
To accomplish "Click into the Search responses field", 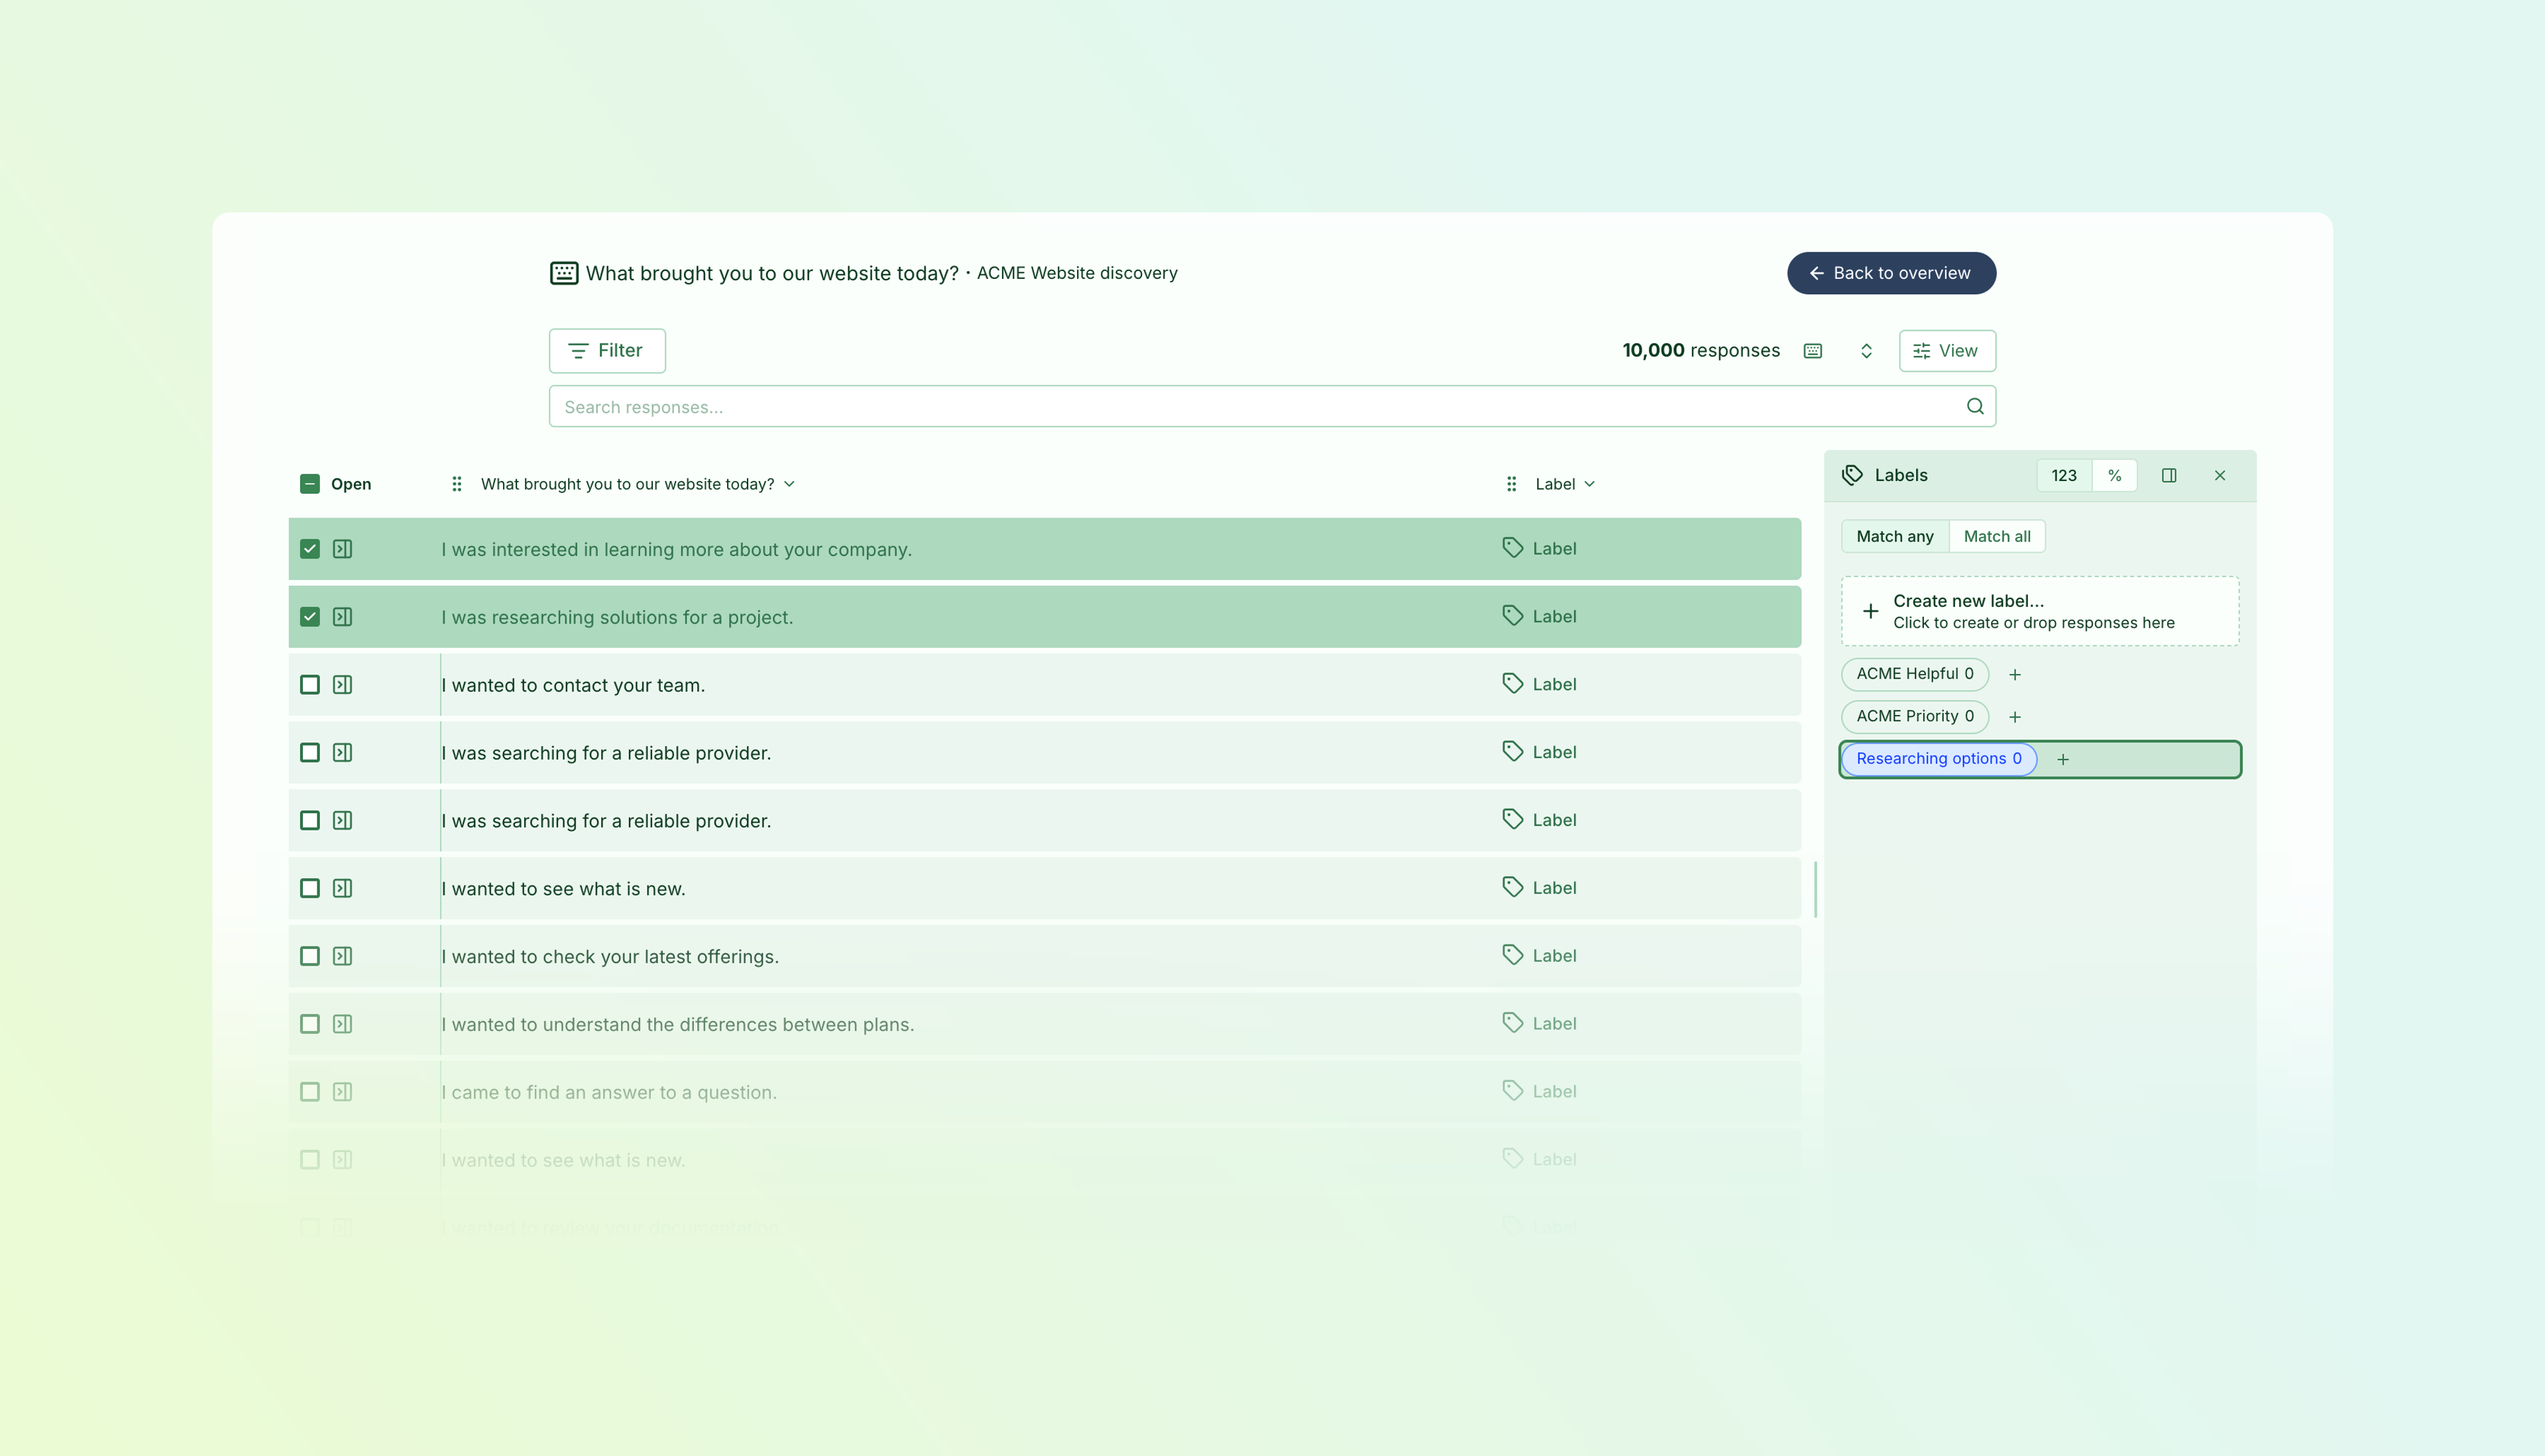I will click(1272, 406).
